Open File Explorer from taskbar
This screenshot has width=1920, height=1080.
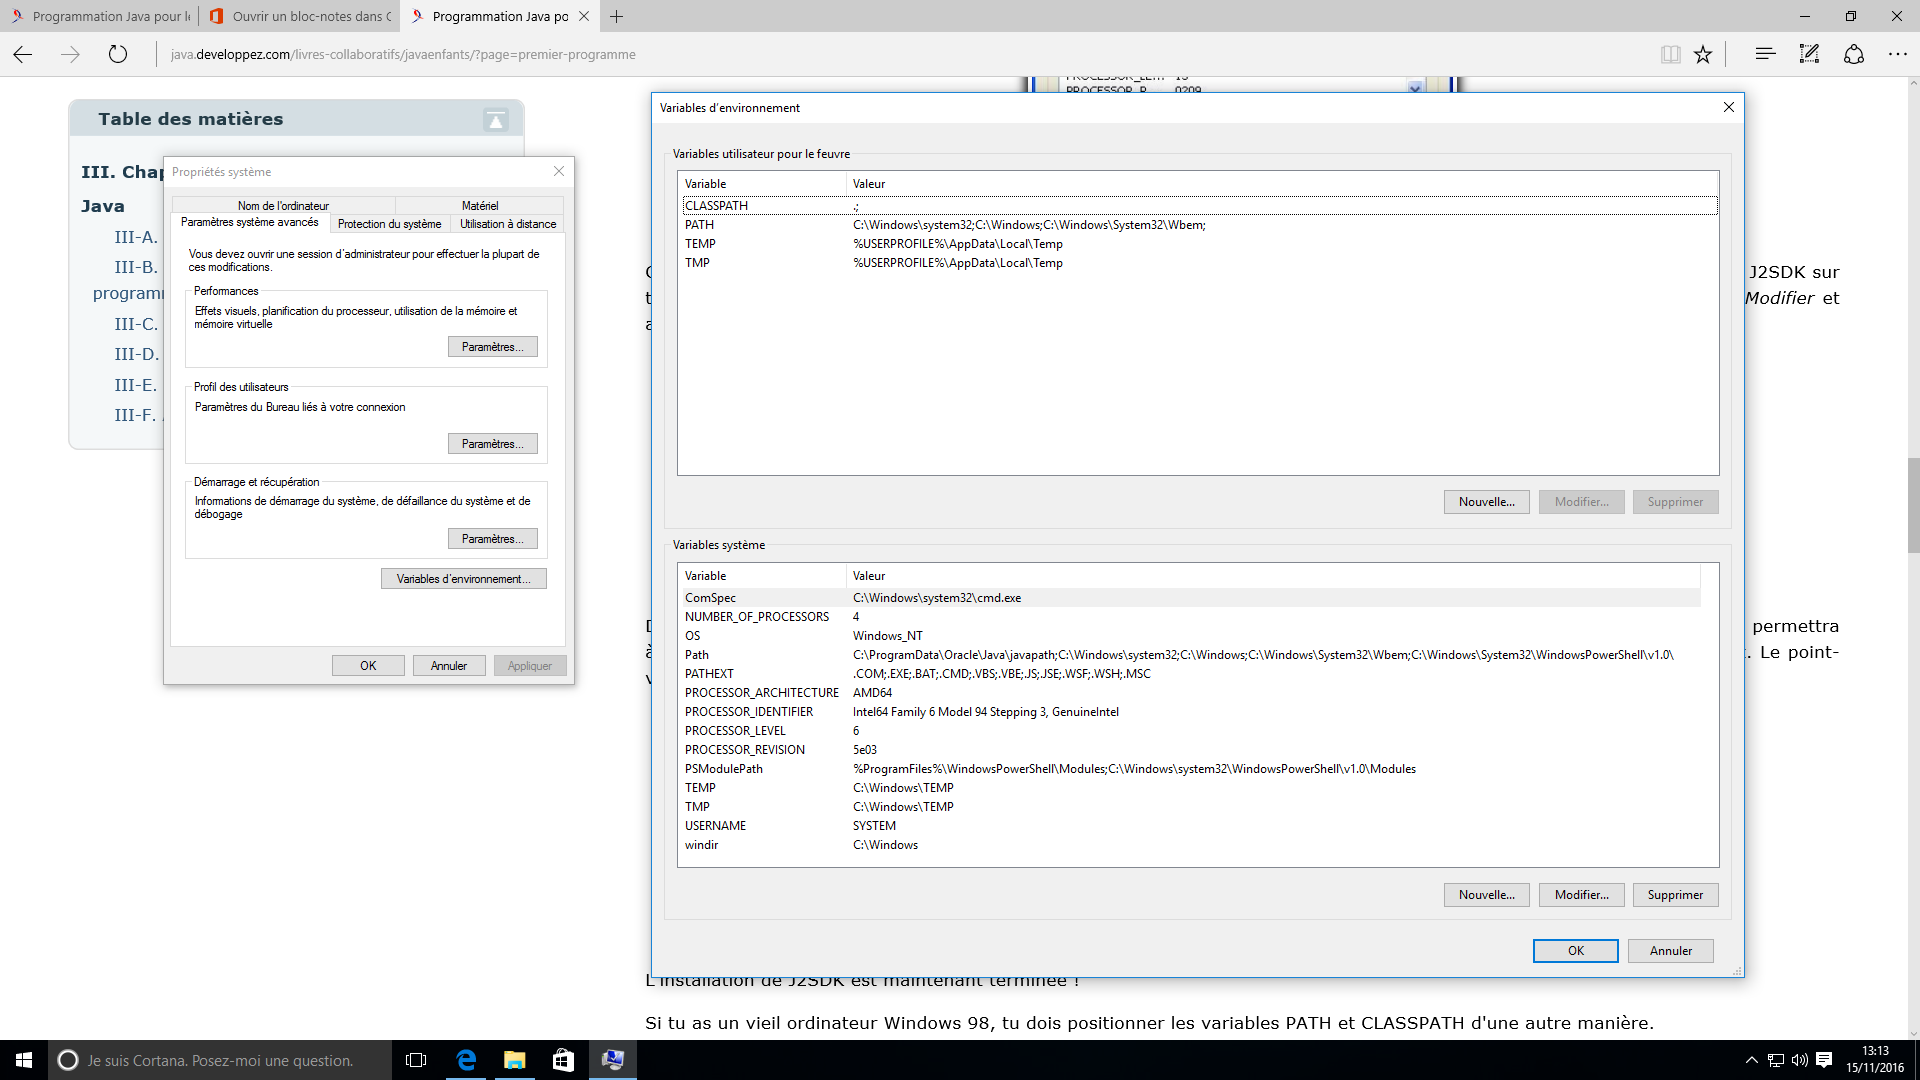515,1060
